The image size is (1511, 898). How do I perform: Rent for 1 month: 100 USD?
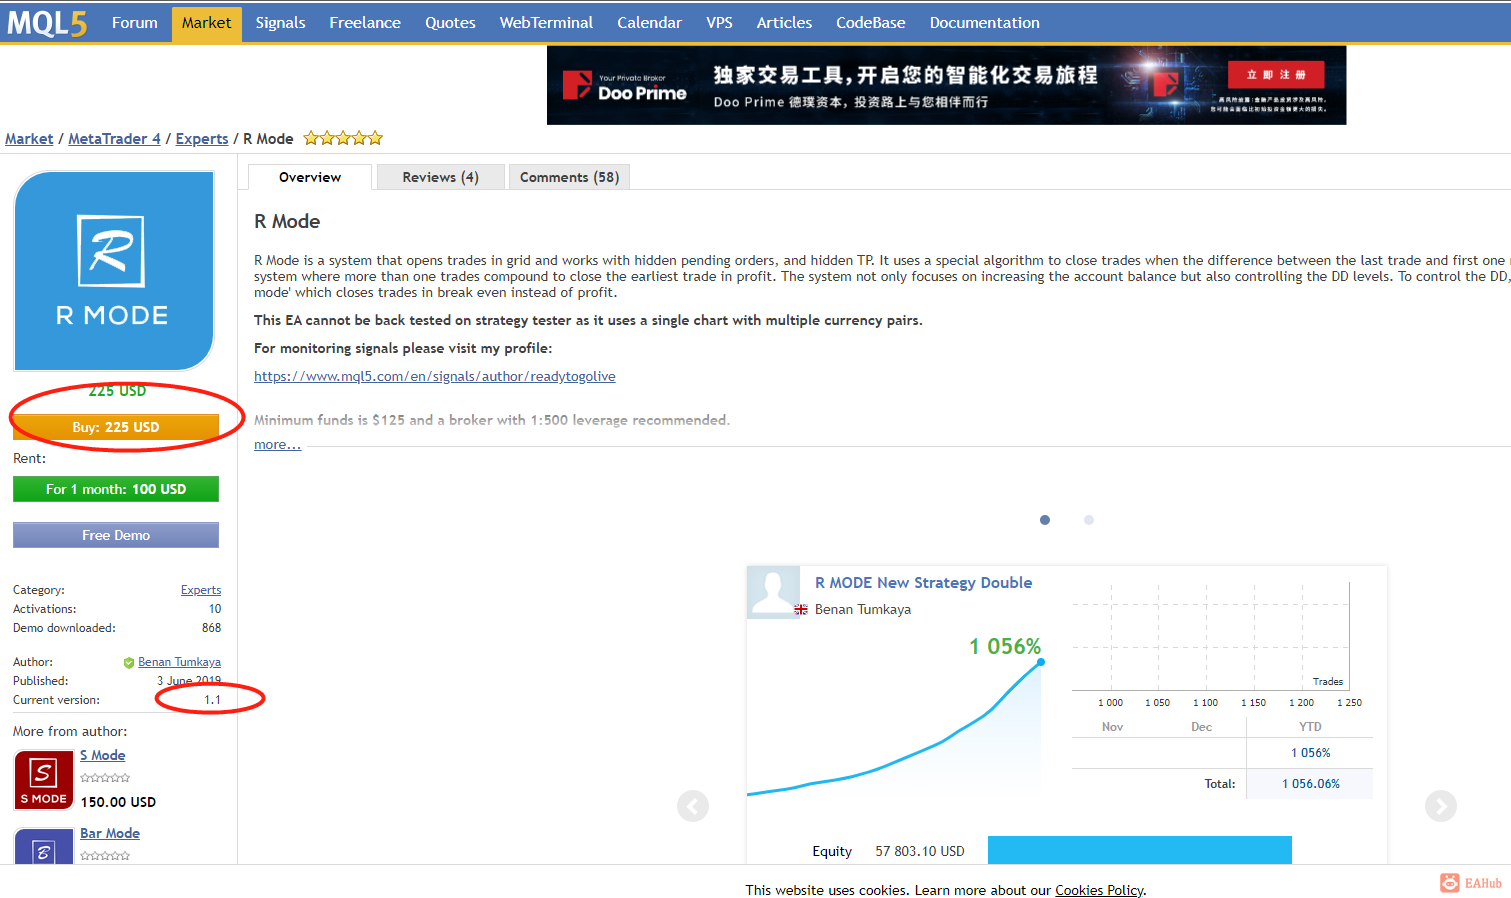pos(116,489)
